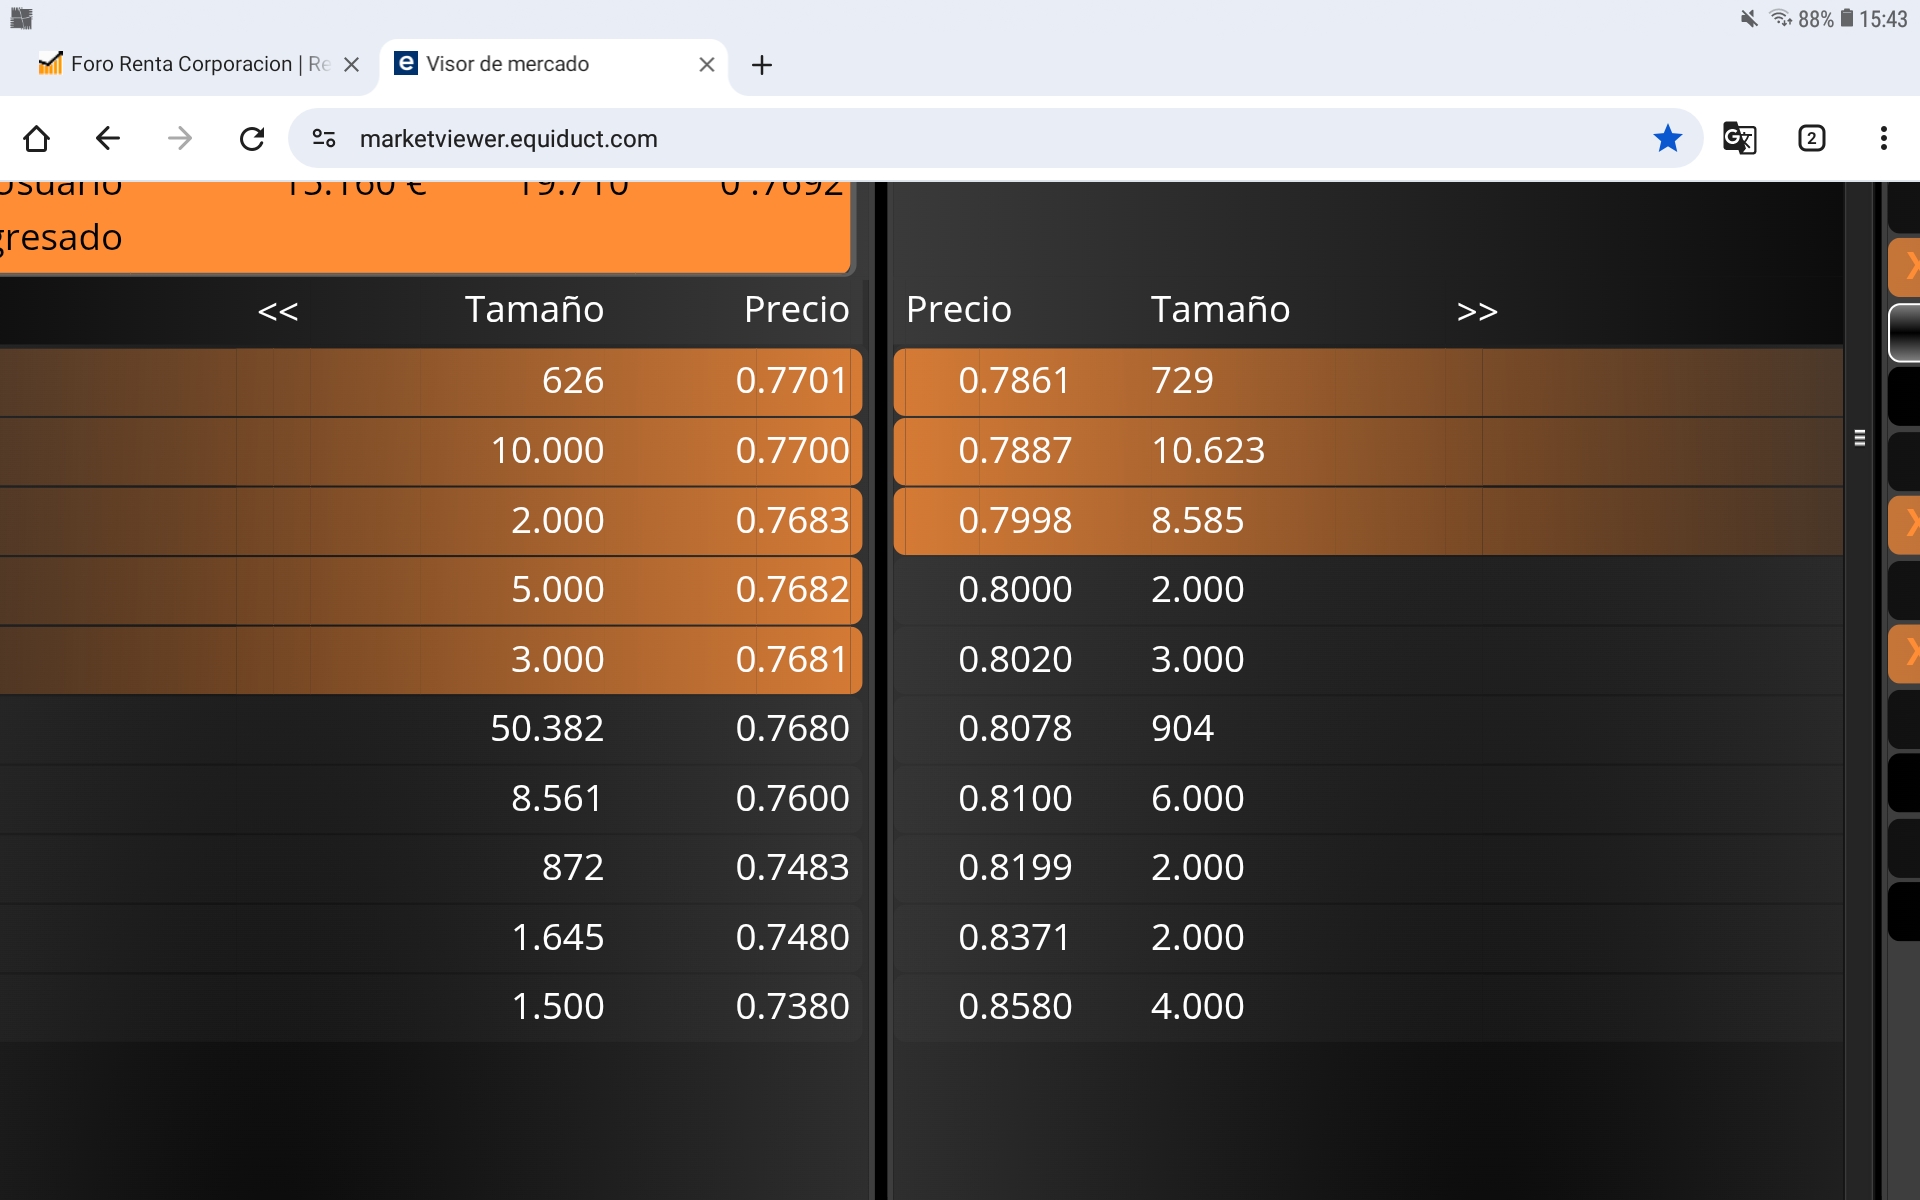This screenshot has height=1200, width=1920.
Task: Click the blue bookmark star
Action: (1667, 138)
